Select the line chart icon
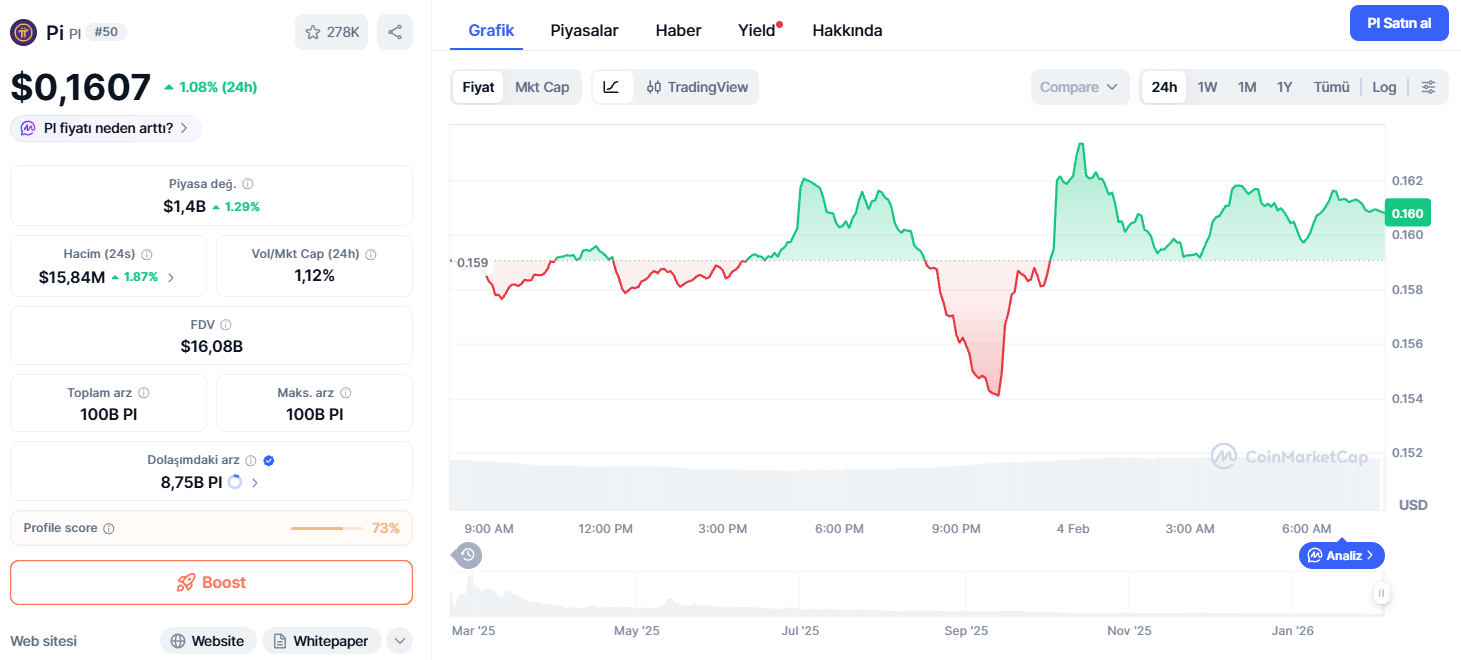Image resolution: width=1461 pixels, height=660 pixels. click(612, 87)
